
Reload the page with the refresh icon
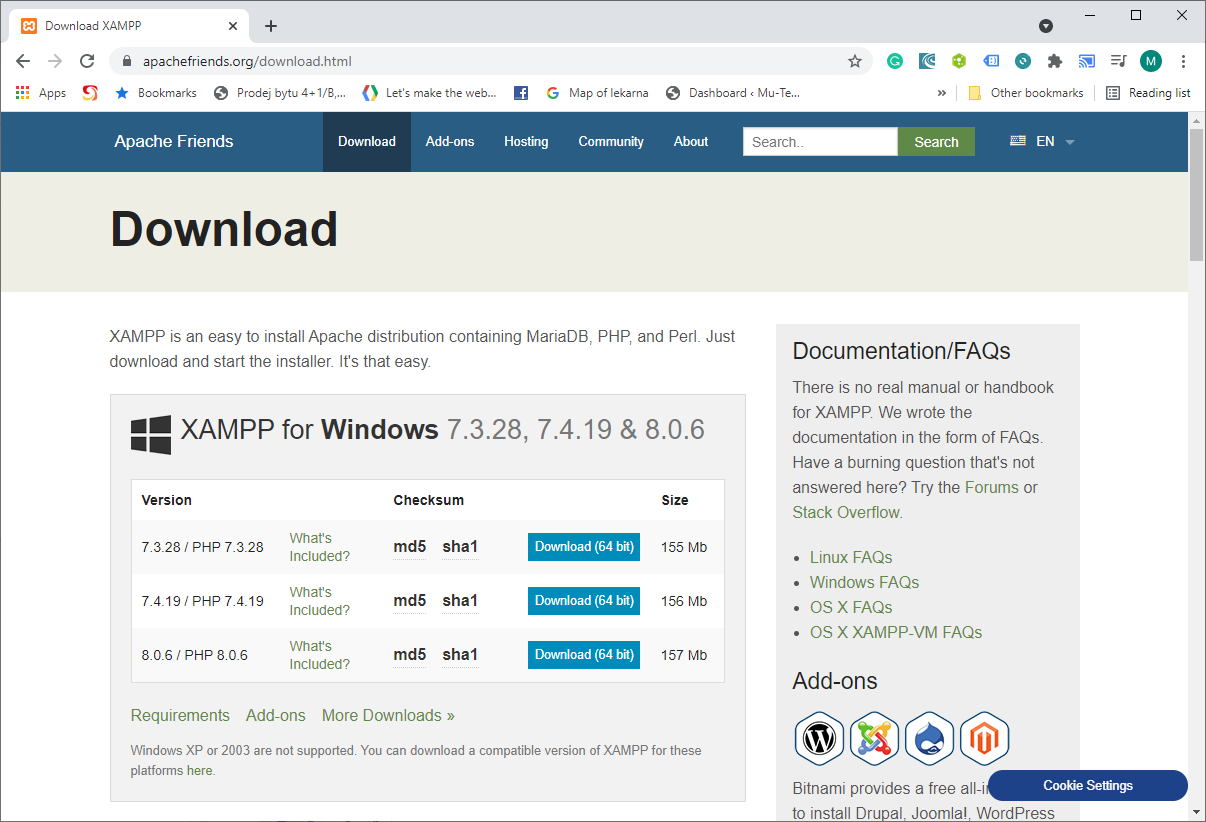click(87, 61)
